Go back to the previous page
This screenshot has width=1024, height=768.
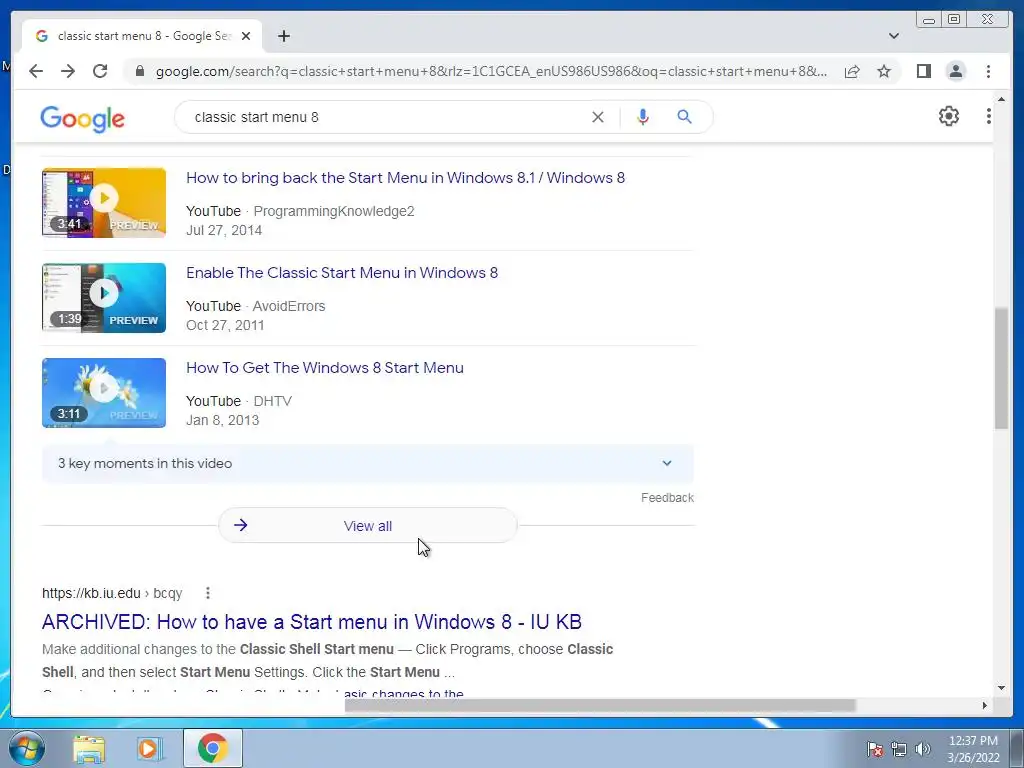(36, 71)
